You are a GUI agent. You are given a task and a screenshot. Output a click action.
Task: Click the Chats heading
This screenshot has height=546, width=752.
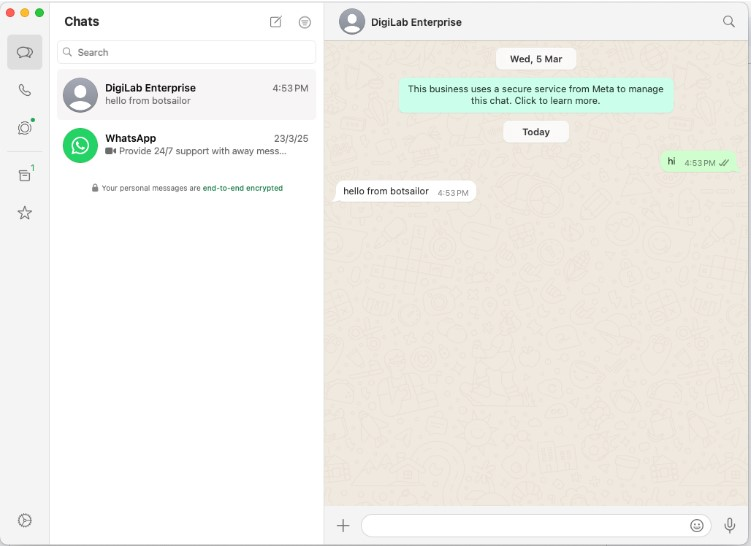(82, 22)
